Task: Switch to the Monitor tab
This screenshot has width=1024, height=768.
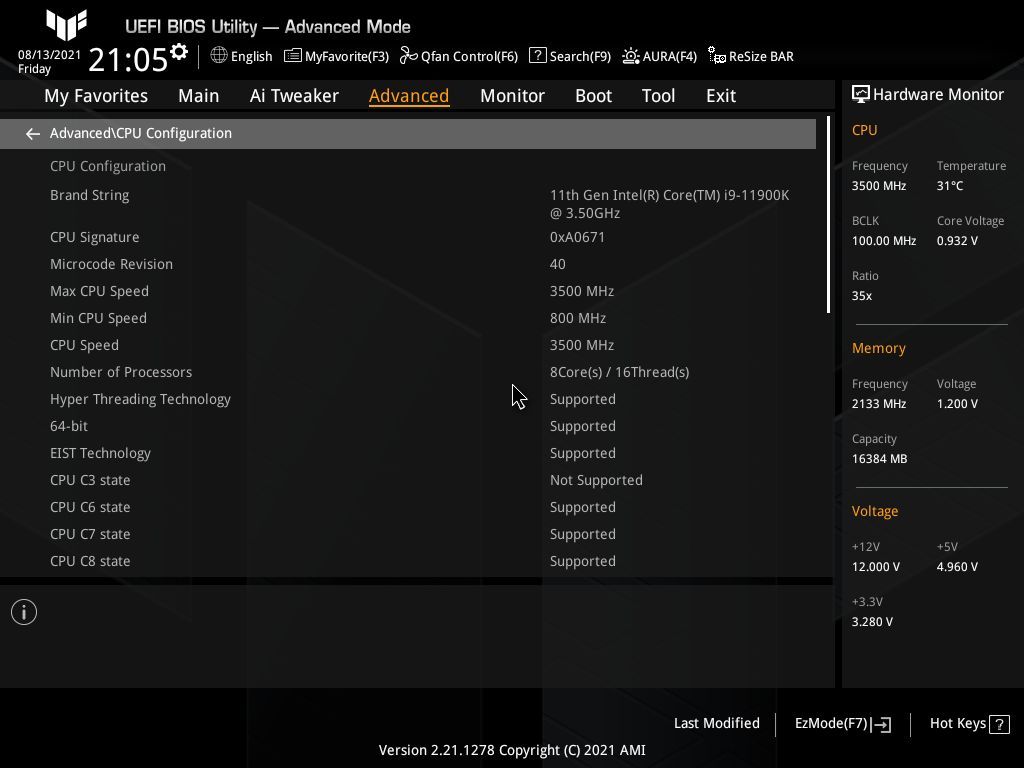Action: click(512, 96)
